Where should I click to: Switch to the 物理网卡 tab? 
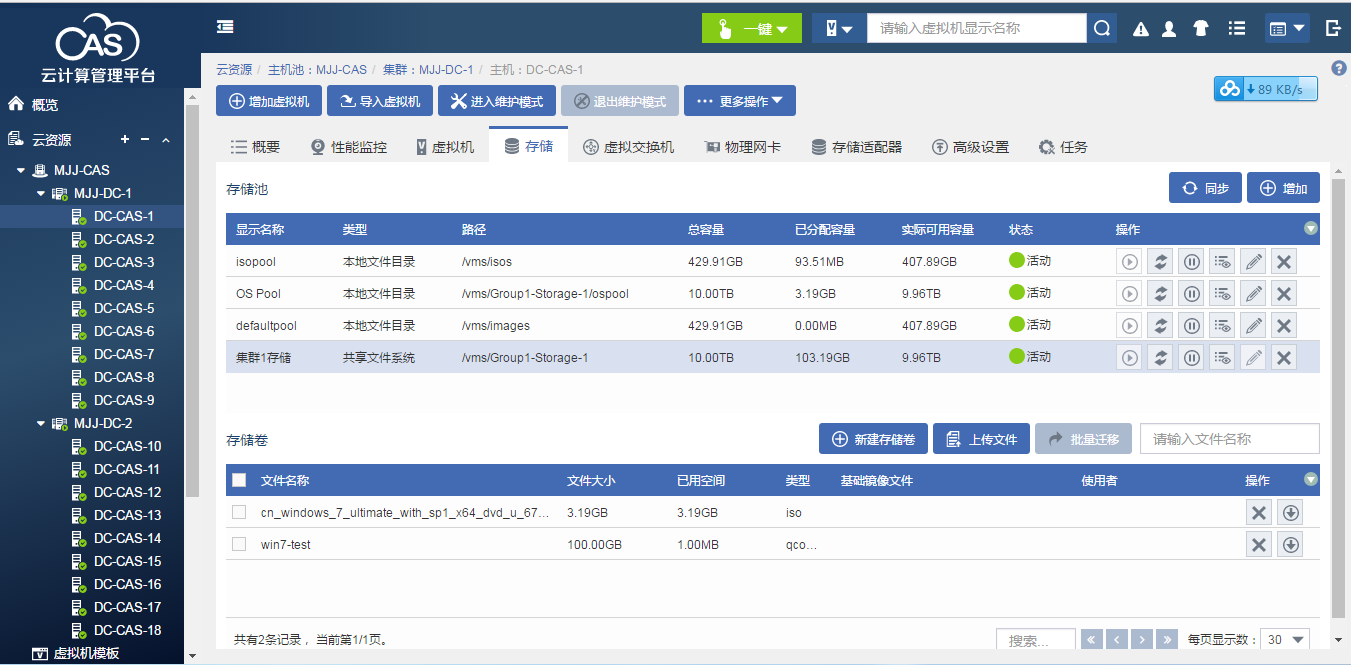(743, 147)
